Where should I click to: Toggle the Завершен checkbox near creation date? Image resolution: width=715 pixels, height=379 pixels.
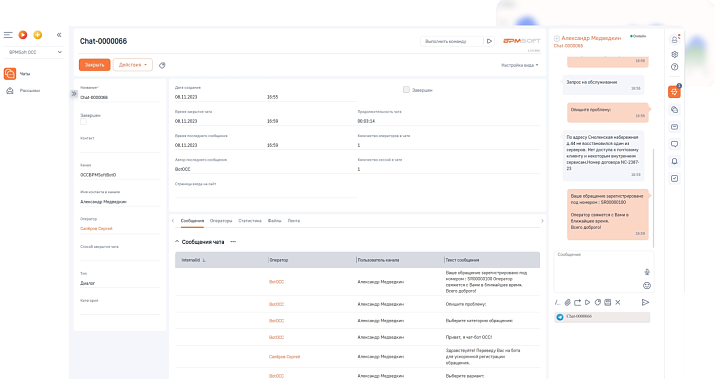[406, 90]
